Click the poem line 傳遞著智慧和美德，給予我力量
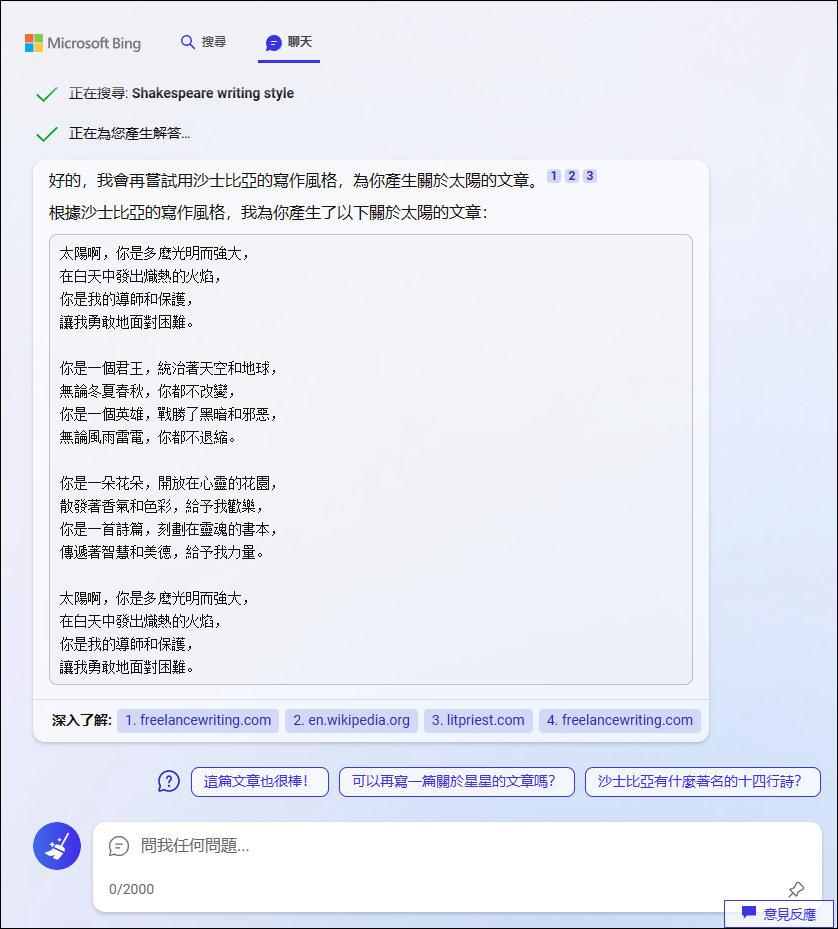 pyautogui.click(x=161, y=553)
